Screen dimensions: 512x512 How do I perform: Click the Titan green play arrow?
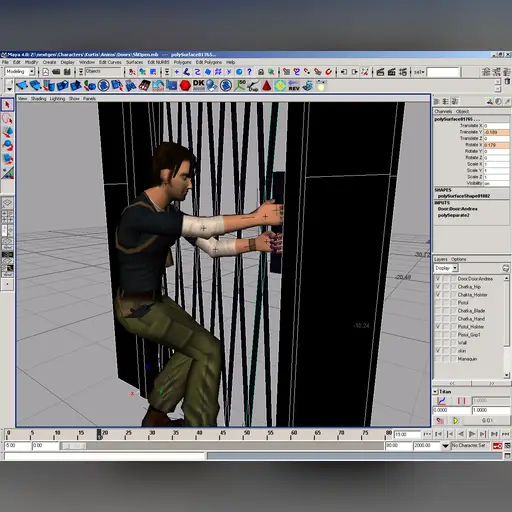pos(456,421)
